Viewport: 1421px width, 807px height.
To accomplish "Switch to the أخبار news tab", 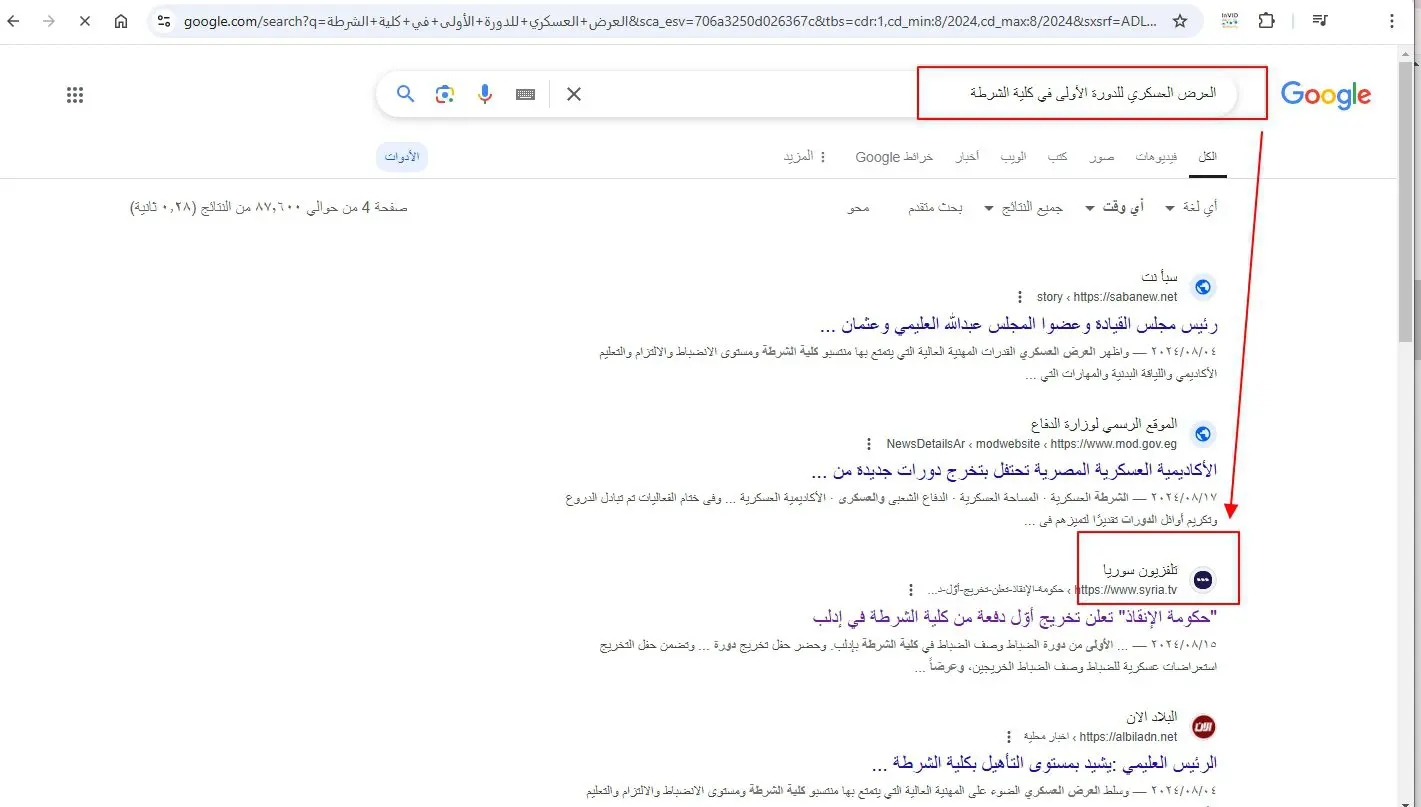I will (966, 157).
